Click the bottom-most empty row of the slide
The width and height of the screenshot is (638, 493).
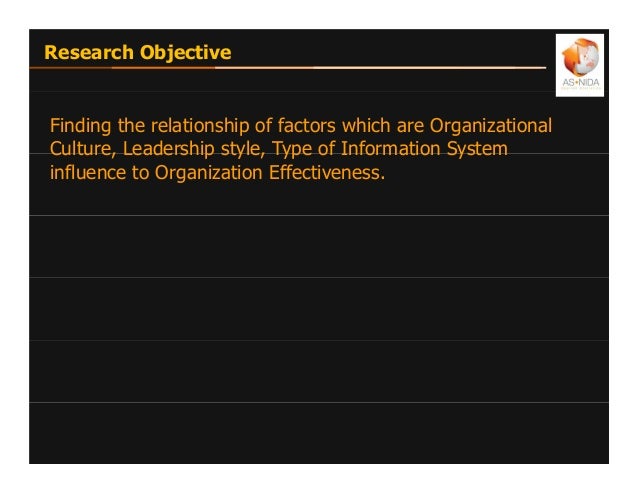[x=318, y=432]
